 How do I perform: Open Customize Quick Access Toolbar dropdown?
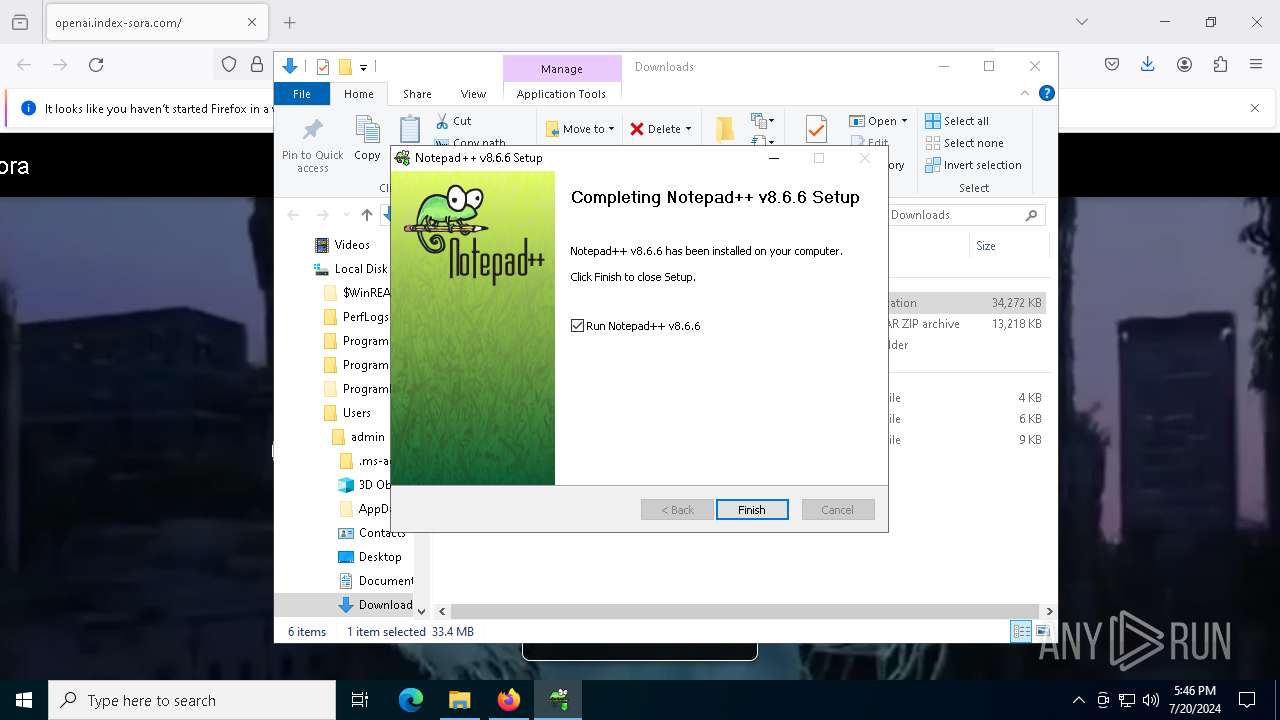tap(363, 67)
